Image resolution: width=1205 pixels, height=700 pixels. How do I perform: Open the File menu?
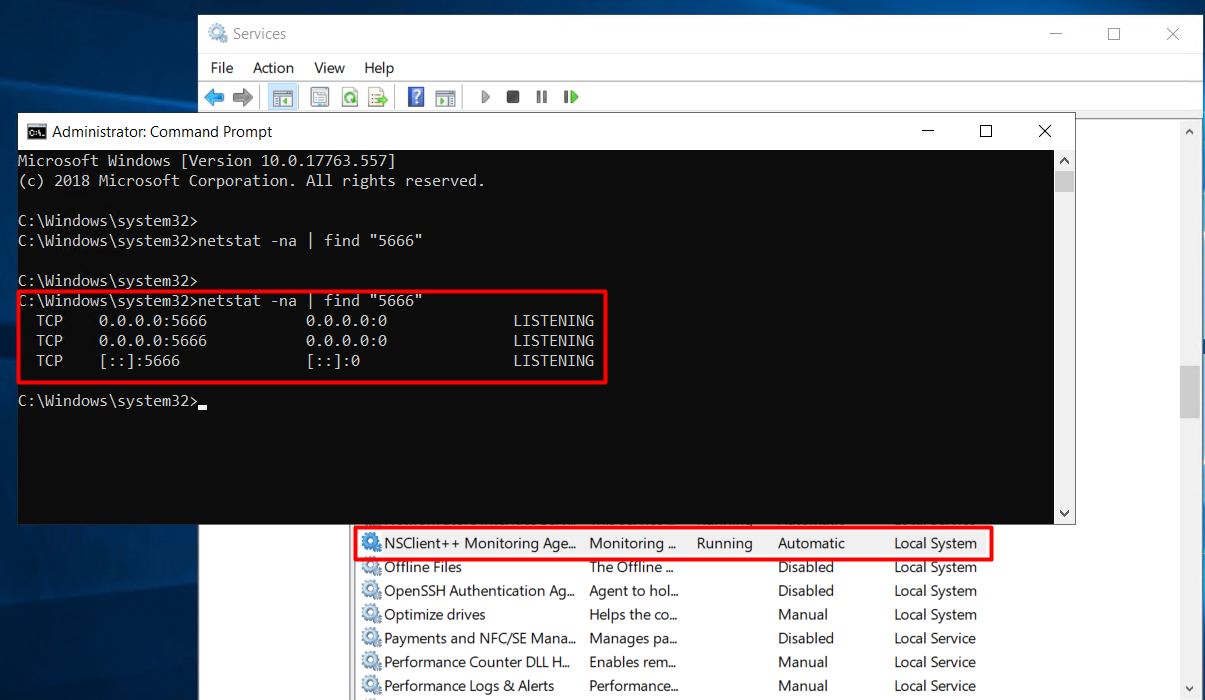221,68
